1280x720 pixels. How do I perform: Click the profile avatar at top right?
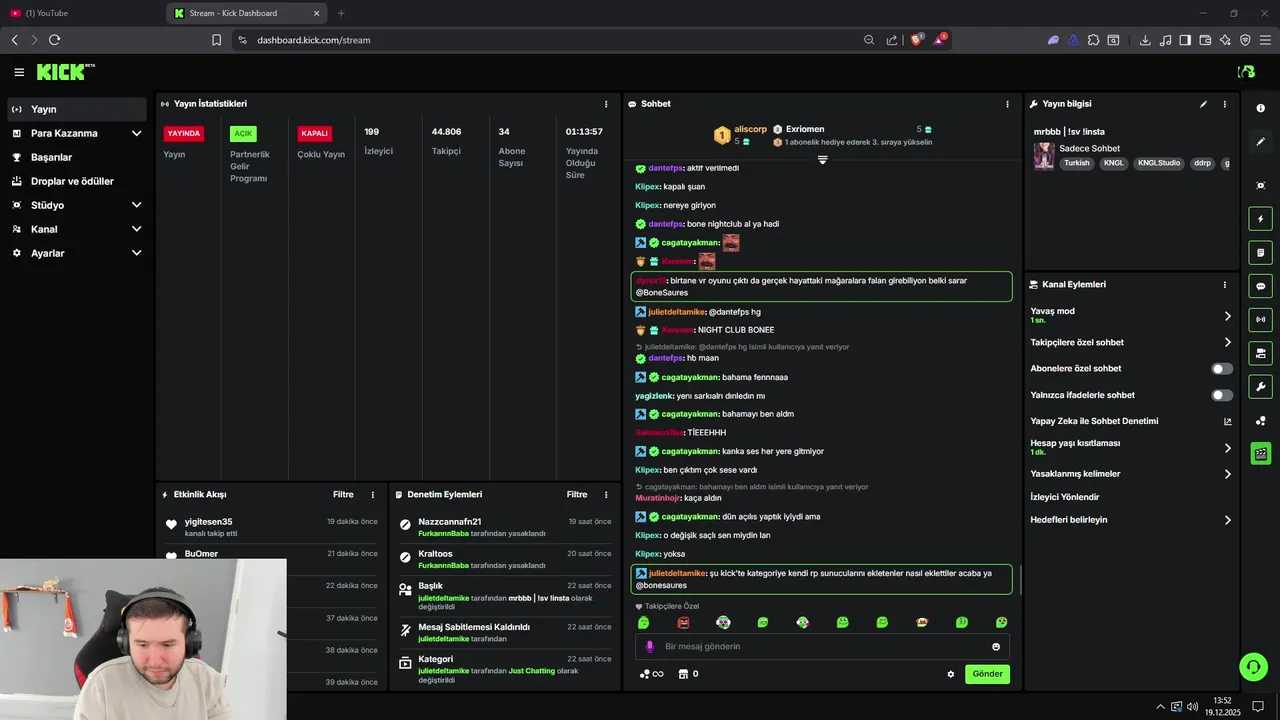click(x=1246, y=72)
